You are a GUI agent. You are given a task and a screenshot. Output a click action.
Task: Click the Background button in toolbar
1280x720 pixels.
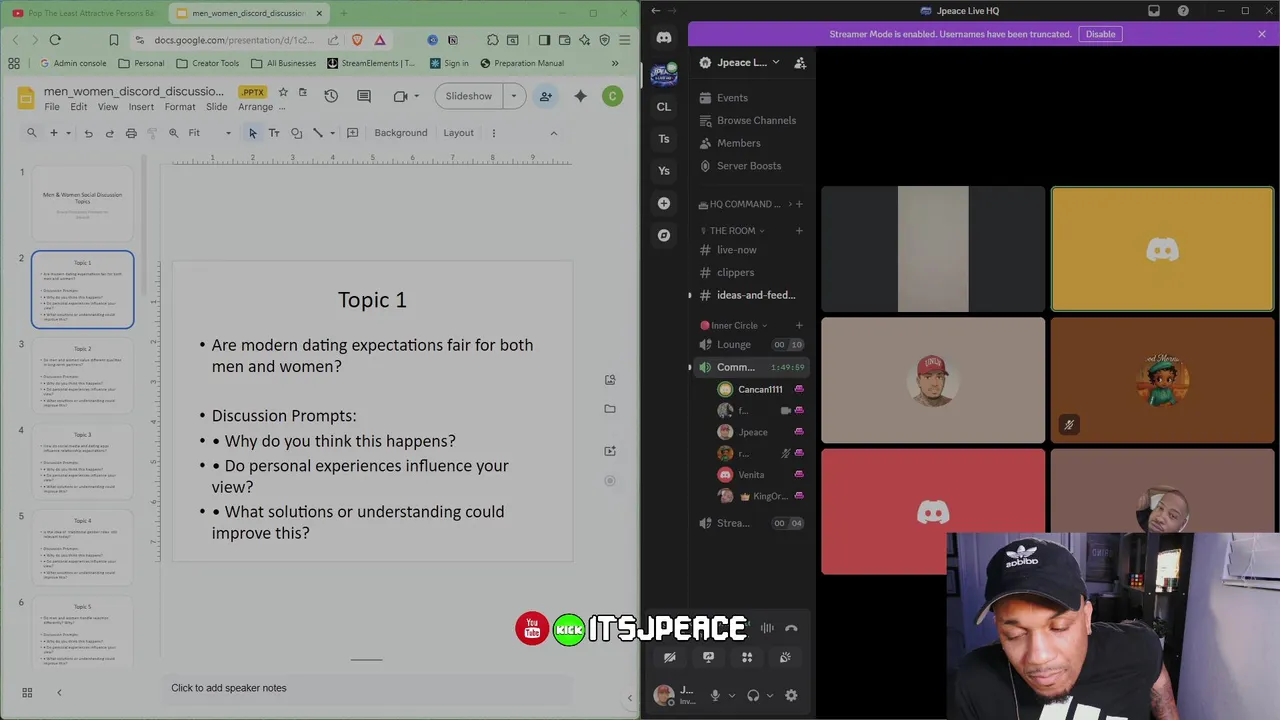pos(400,133)
